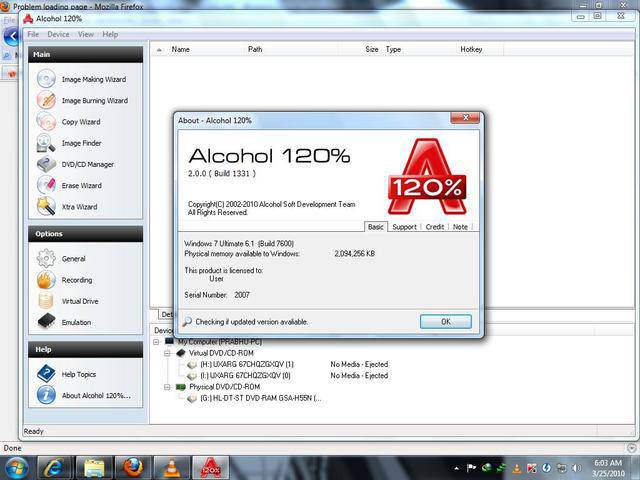Switch to the Note tab
Image resolution: width=640 pixels, height=480 pixels.
tap(460, 227)
